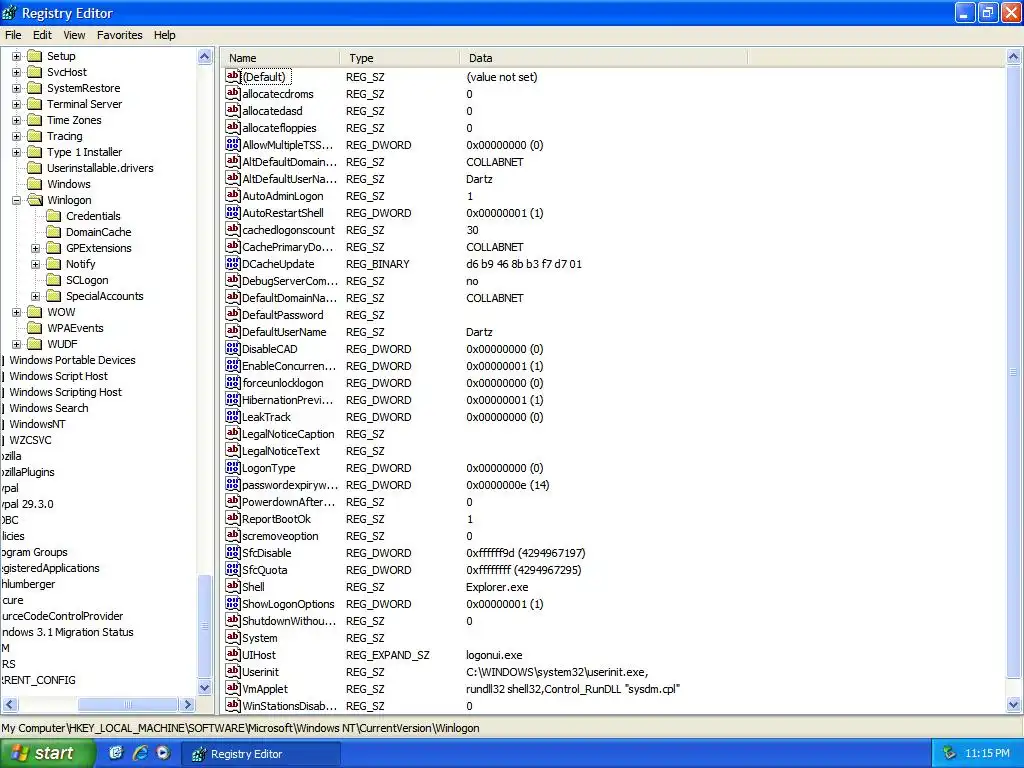Viewport: 1024px width, 768px height.
Task: Select the DefaultUserName value
Action: point(284,332)
